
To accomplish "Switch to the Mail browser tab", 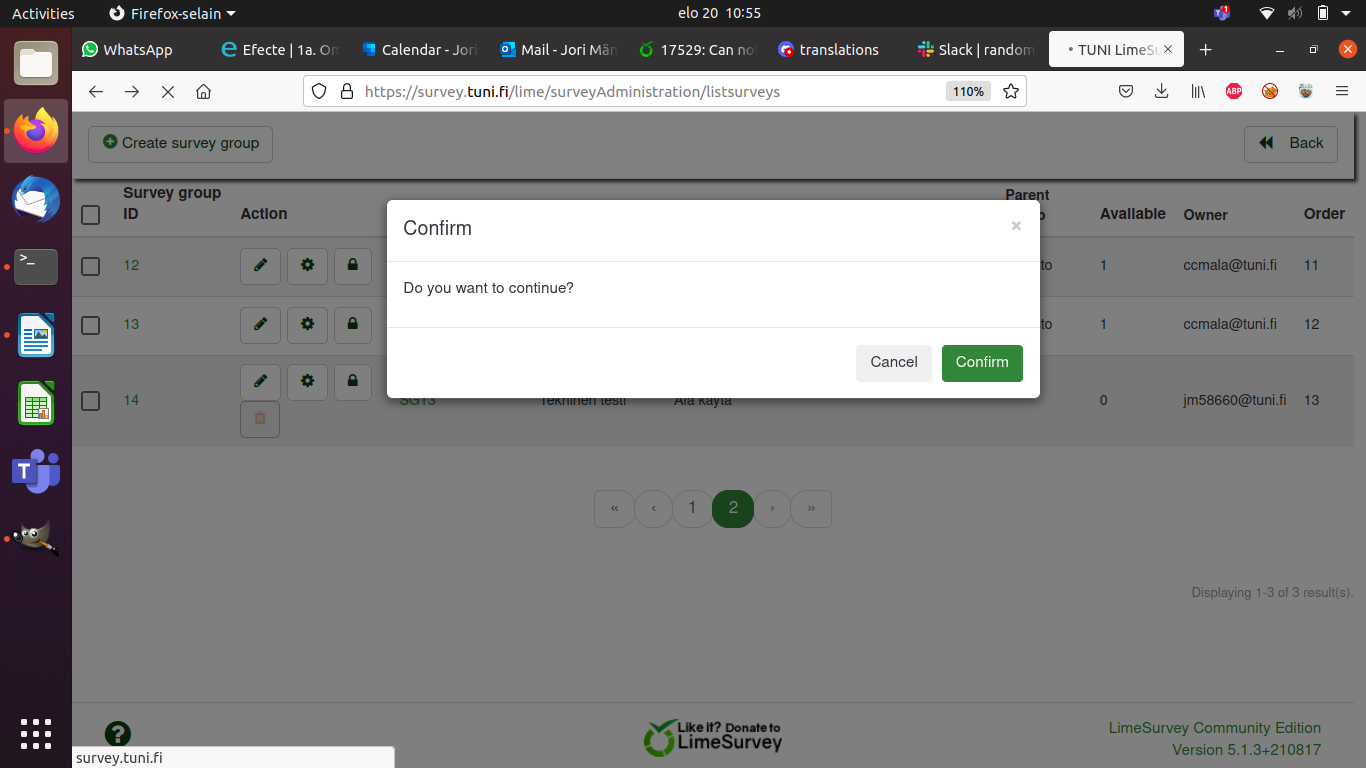I will (559, 50).
